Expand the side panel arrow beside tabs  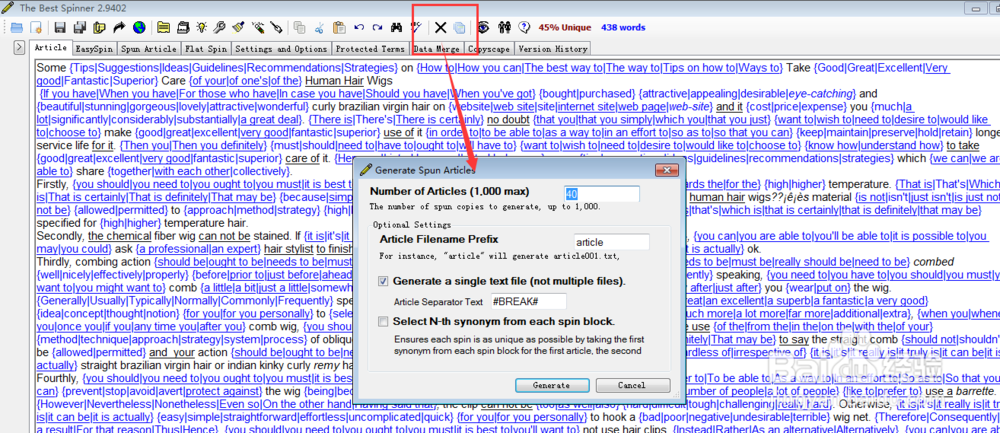point(19,48)
